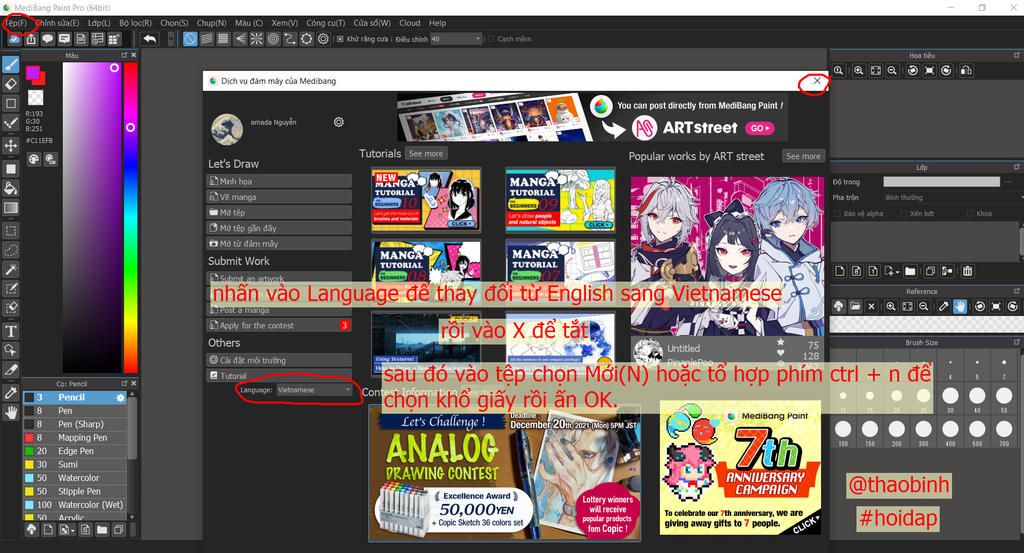Toggle radial snap guide

click(x=257, y=39)
